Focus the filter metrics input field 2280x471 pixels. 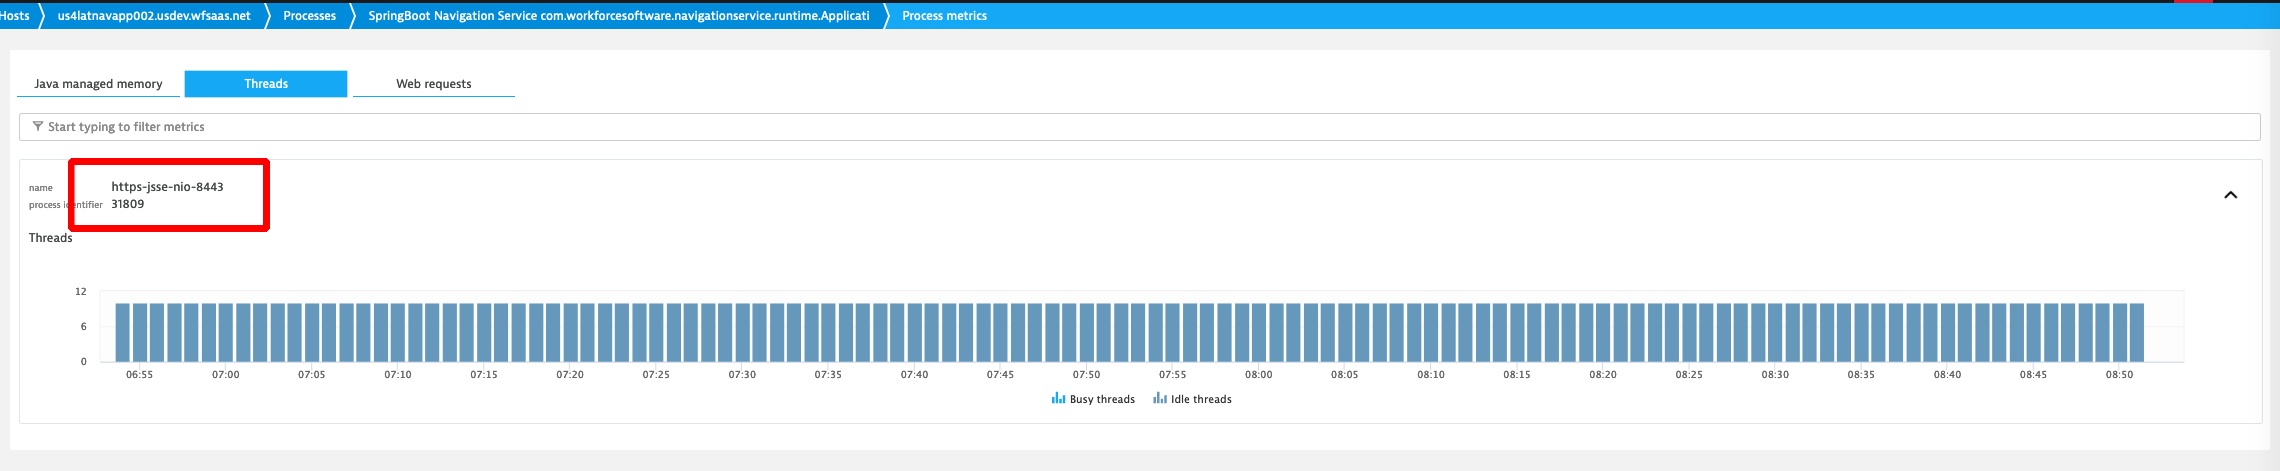1140,127
